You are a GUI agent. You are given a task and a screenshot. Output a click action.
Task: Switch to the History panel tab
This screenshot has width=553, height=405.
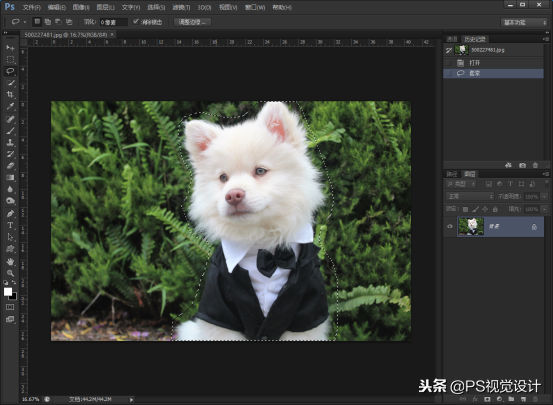coord(475,39)
